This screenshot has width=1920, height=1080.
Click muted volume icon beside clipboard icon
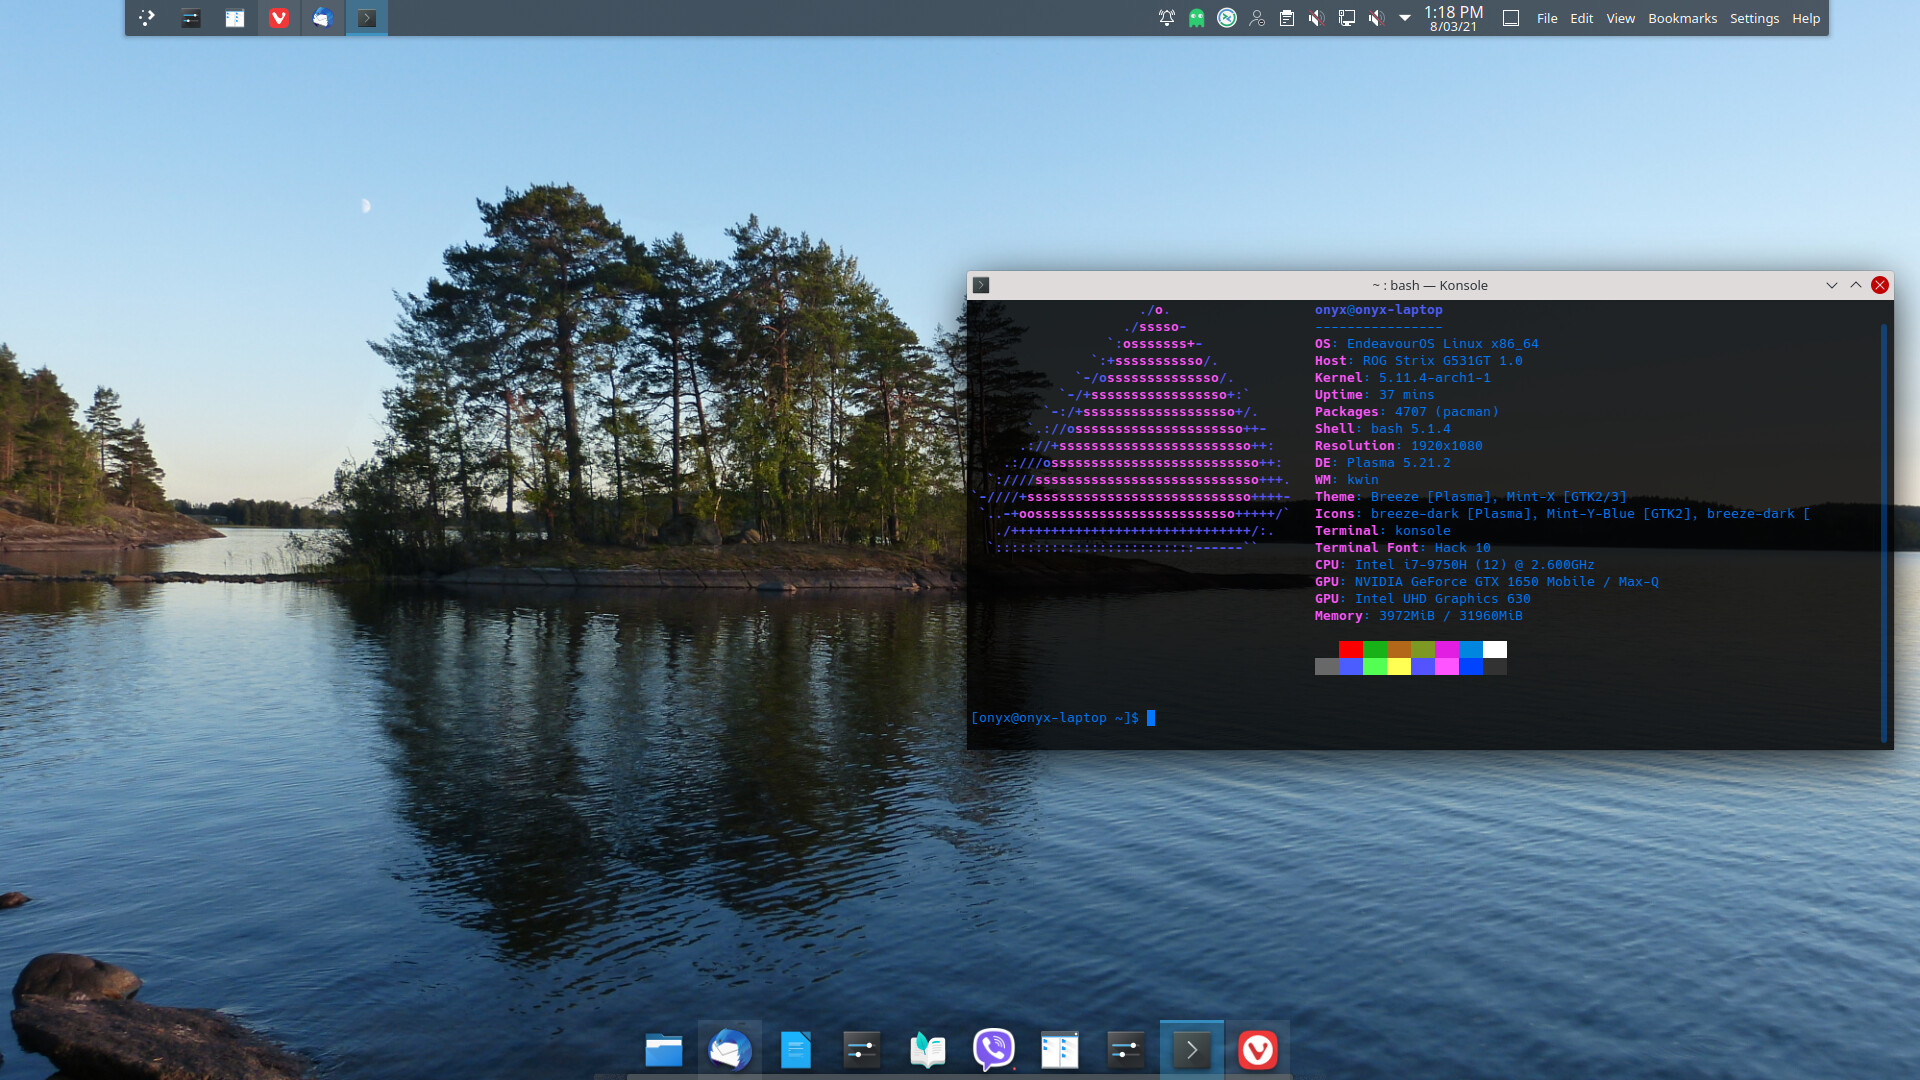(1317, 18)
